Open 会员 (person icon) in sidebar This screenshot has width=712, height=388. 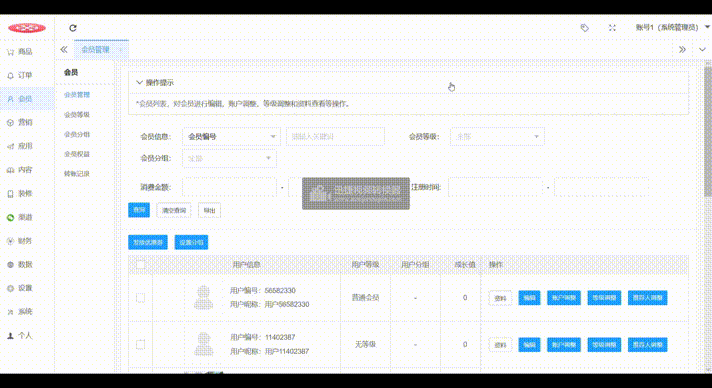20,99
